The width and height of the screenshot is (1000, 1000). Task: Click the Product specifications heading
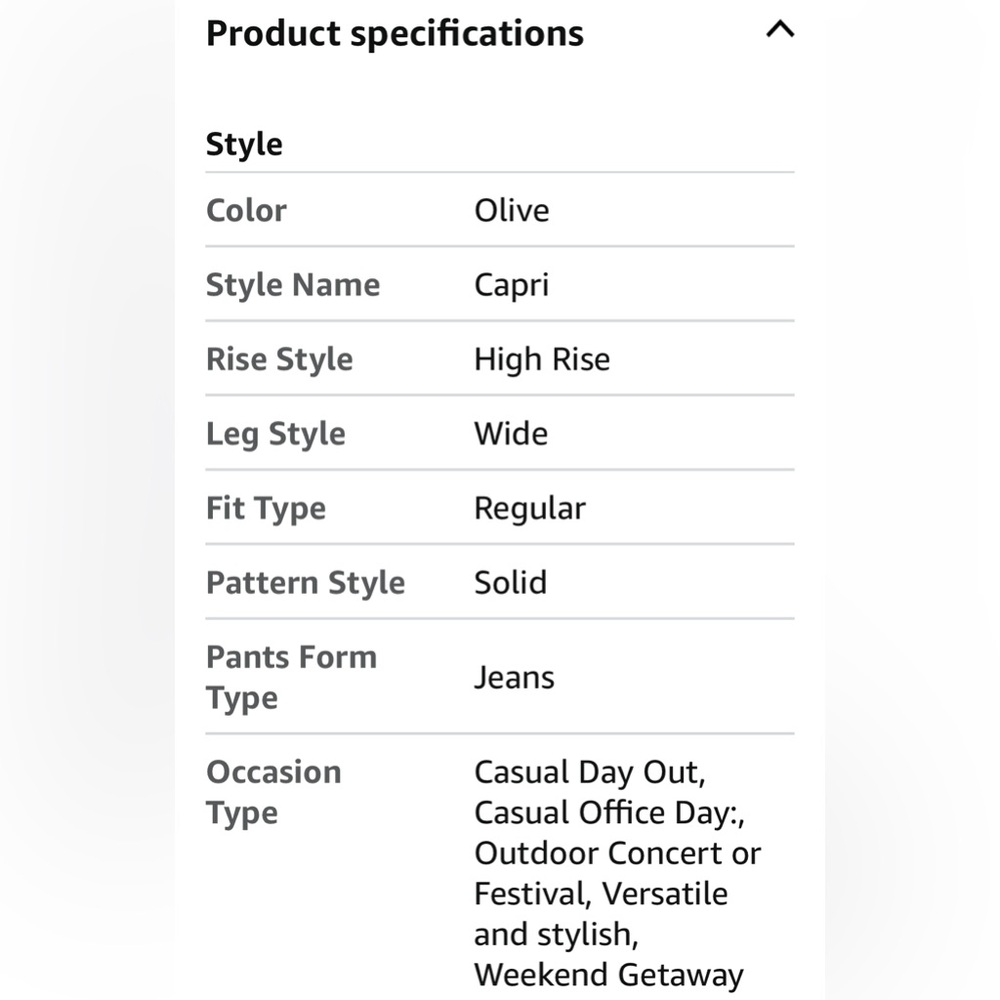pyautogui.click(x=395, y=33)
